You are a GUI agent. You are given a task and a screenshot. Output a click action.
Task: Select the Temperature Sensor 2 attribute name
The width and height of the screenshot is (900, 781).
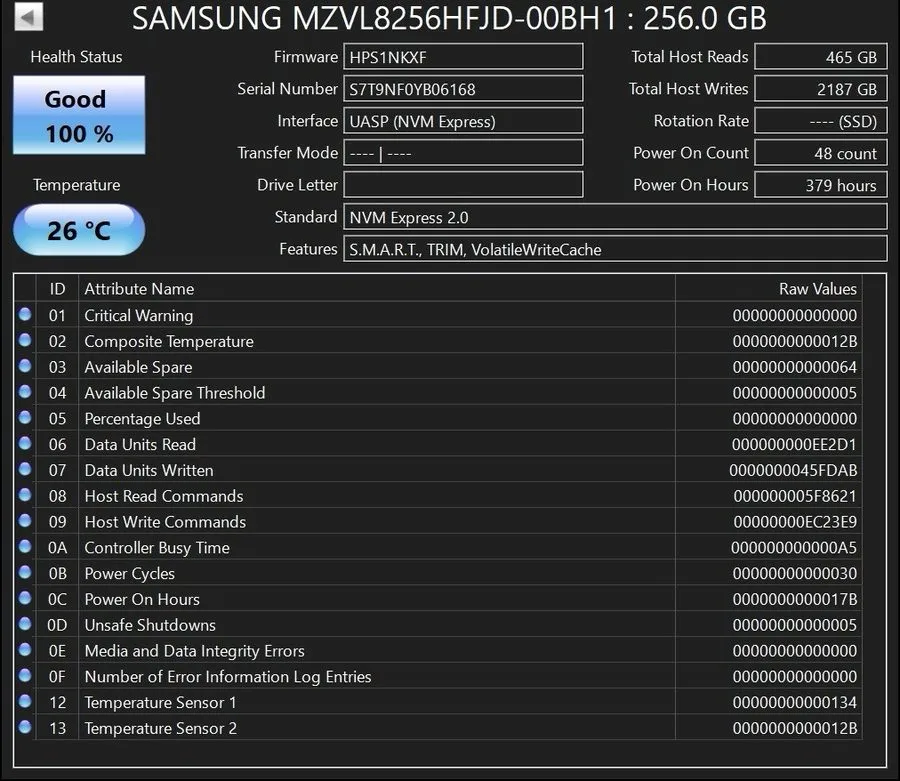(161, 729)
